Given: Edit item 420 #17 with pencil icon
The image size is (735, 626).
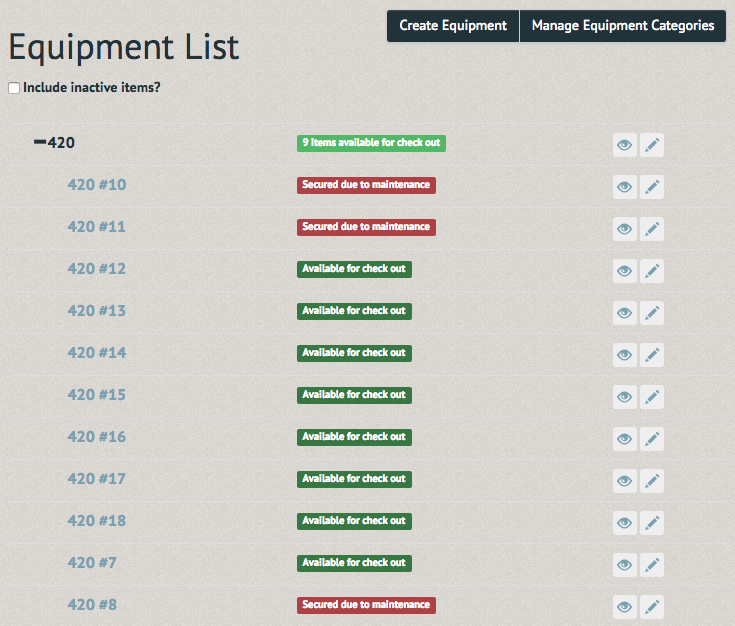Looking at the screenshot, I should pyautogui.click(x=652, y=481).
